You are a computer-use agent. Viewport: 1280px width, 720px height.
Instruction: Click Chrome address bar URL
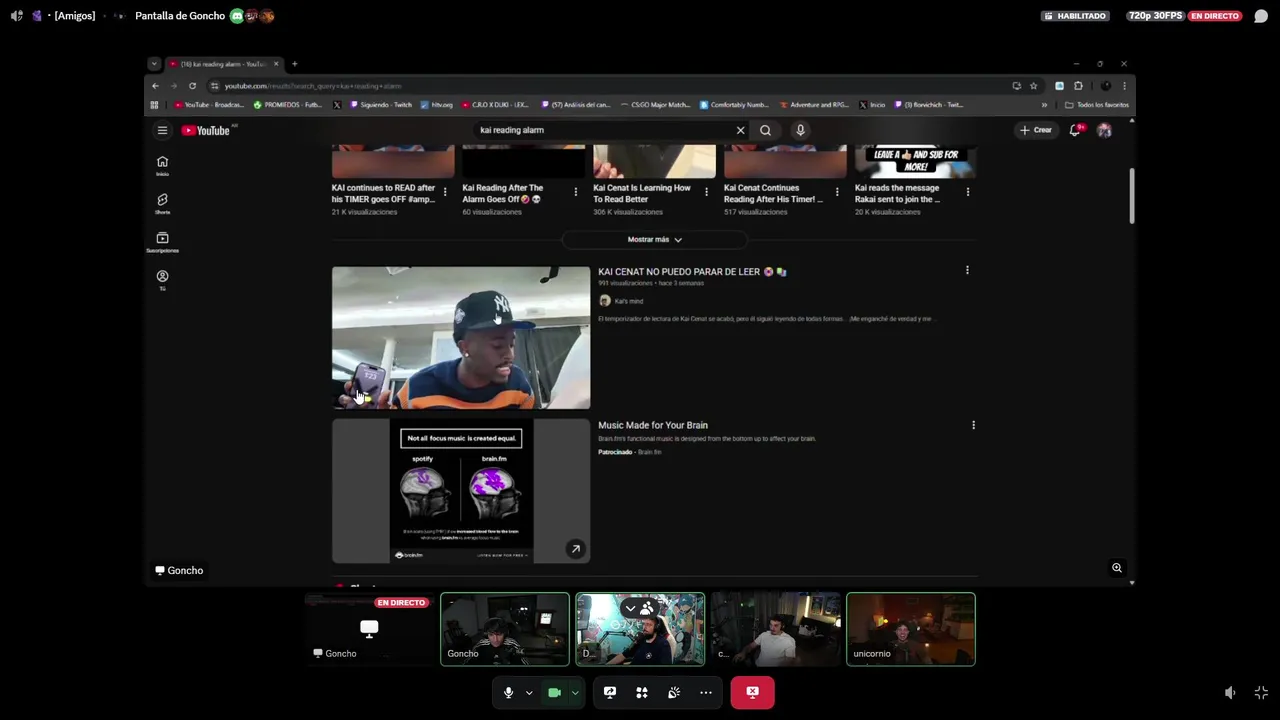pyautogui.click(x=312, y=86)
